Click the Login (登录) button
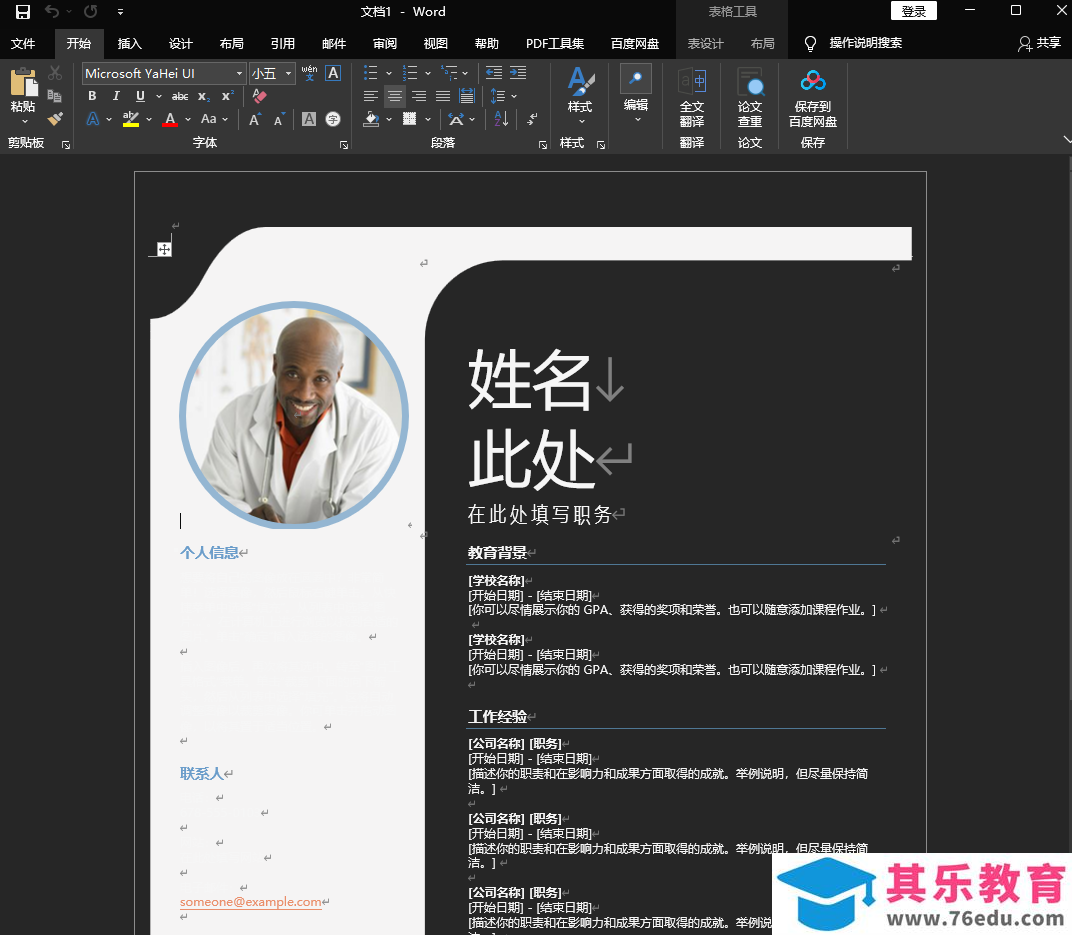 coord(913,11)
